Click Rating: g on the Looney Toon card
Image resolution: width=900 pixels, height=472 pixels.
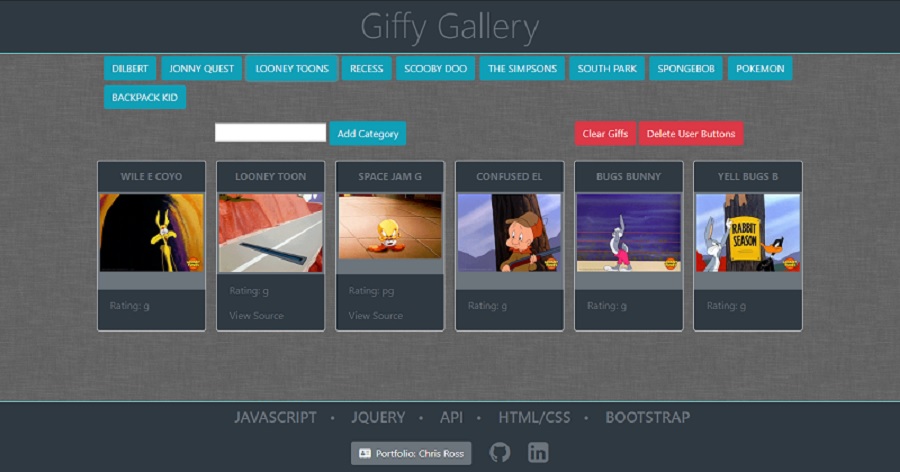pos(249,291)
